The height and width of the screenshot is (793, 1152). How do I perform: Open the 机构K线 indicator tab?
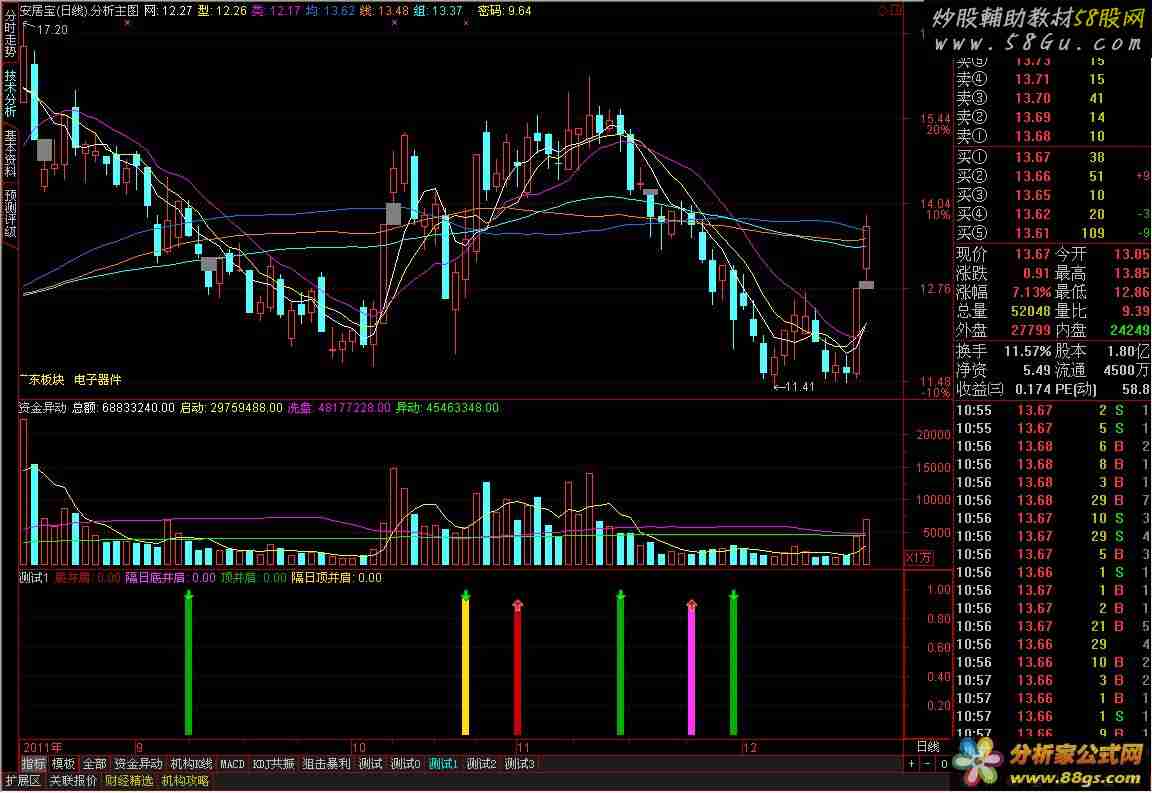(192, 764)
